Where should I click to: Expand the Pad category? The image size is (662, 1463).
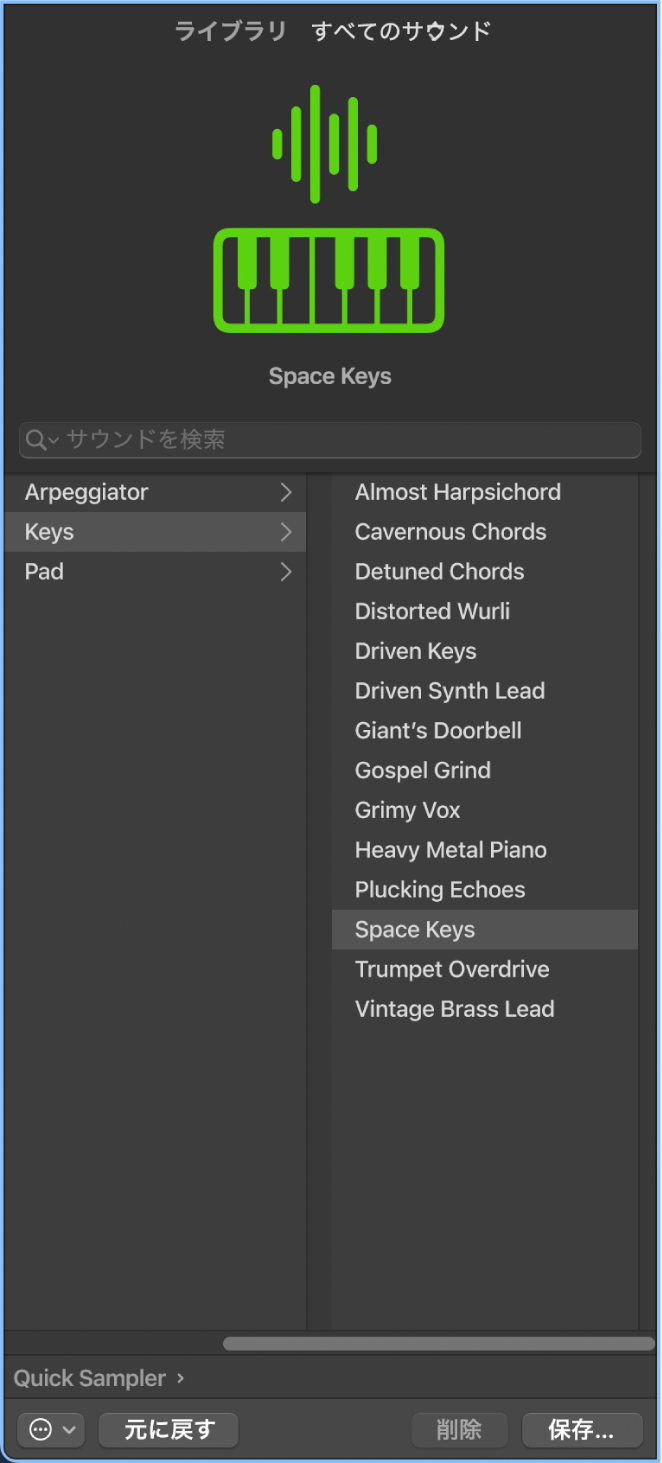coord(287,571)
